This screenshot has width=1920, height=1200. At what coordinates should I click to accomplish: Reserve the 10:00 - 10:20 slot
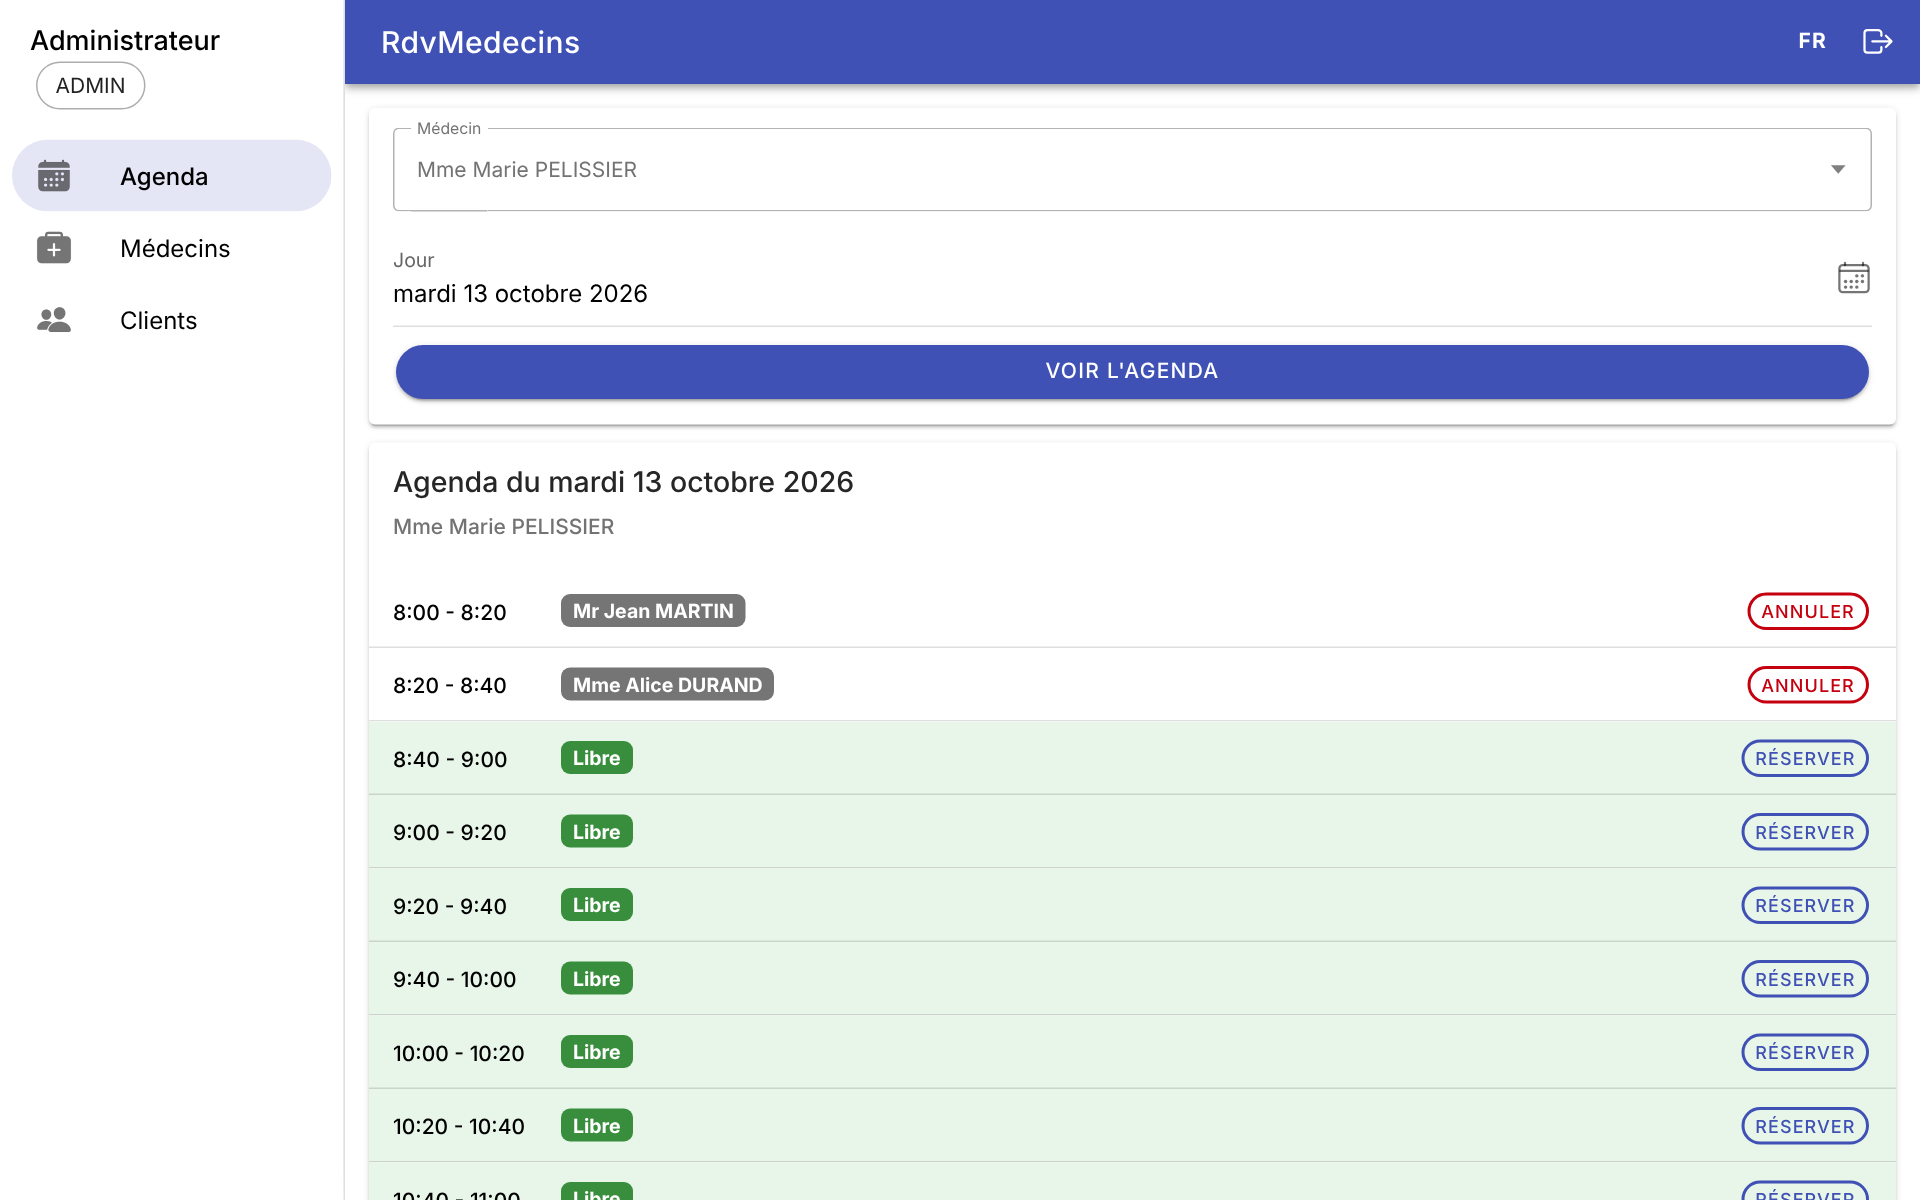pyautogui.click(x=1805, y=1053)
